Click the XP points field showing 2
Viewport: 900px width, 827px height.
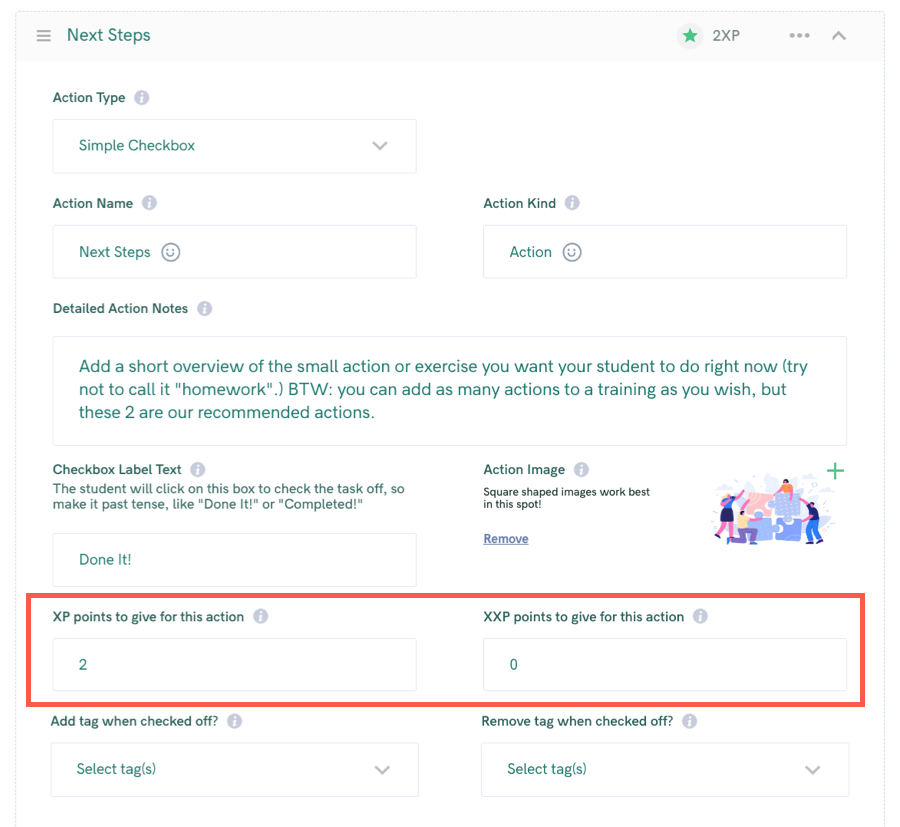point(235,665)
